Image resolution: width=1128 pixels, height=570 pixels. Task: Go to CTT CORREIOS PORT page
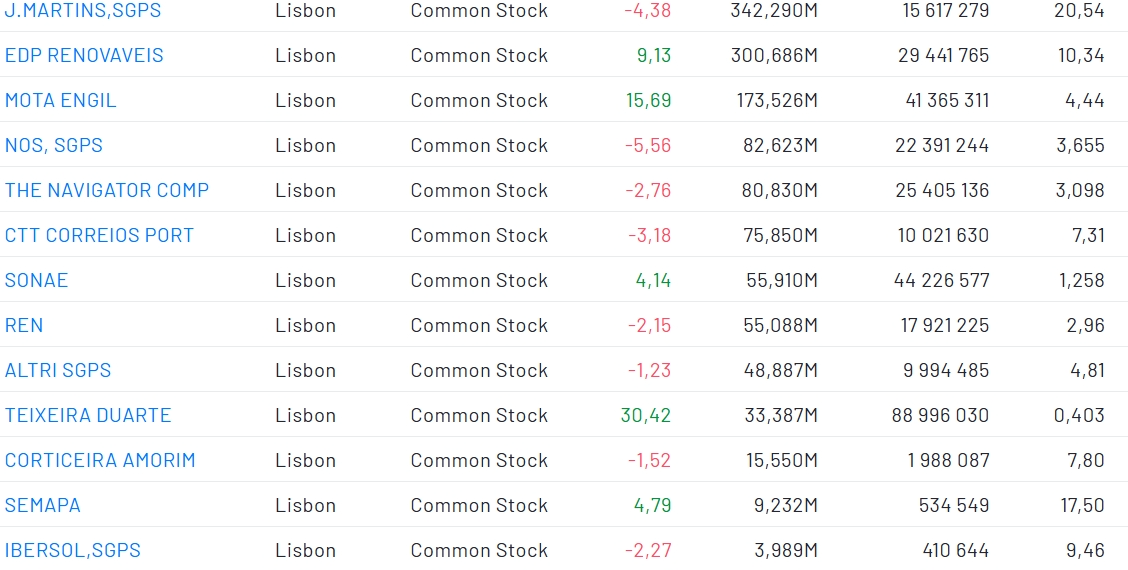coord(99,236)
